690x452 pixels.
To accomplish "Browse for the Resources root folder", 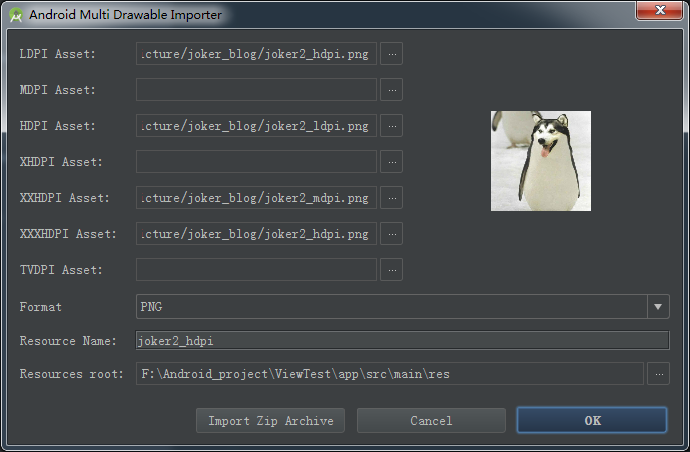I will (659, 374).
